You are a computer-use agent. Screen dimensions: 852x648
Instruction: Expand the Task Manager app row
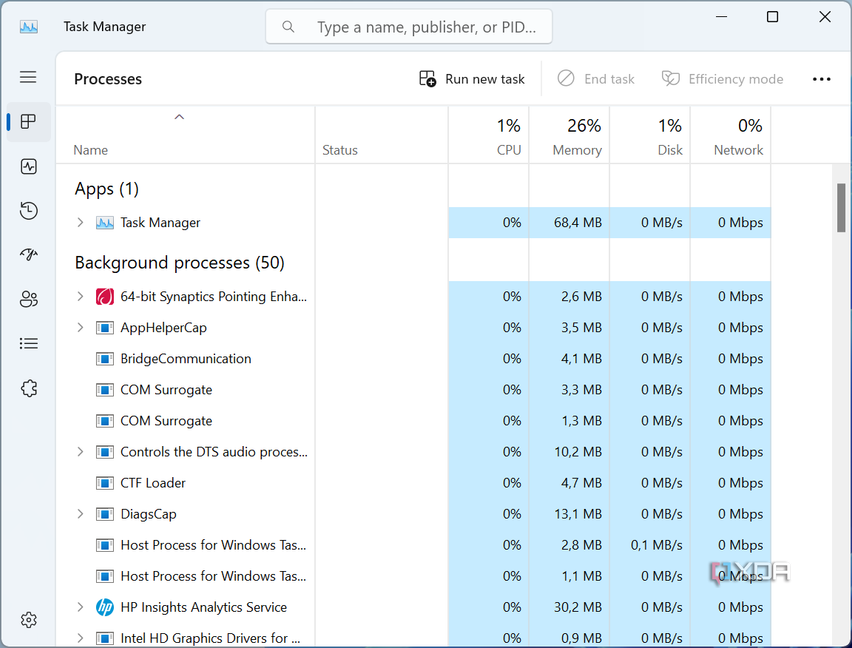tap(80, 223)
